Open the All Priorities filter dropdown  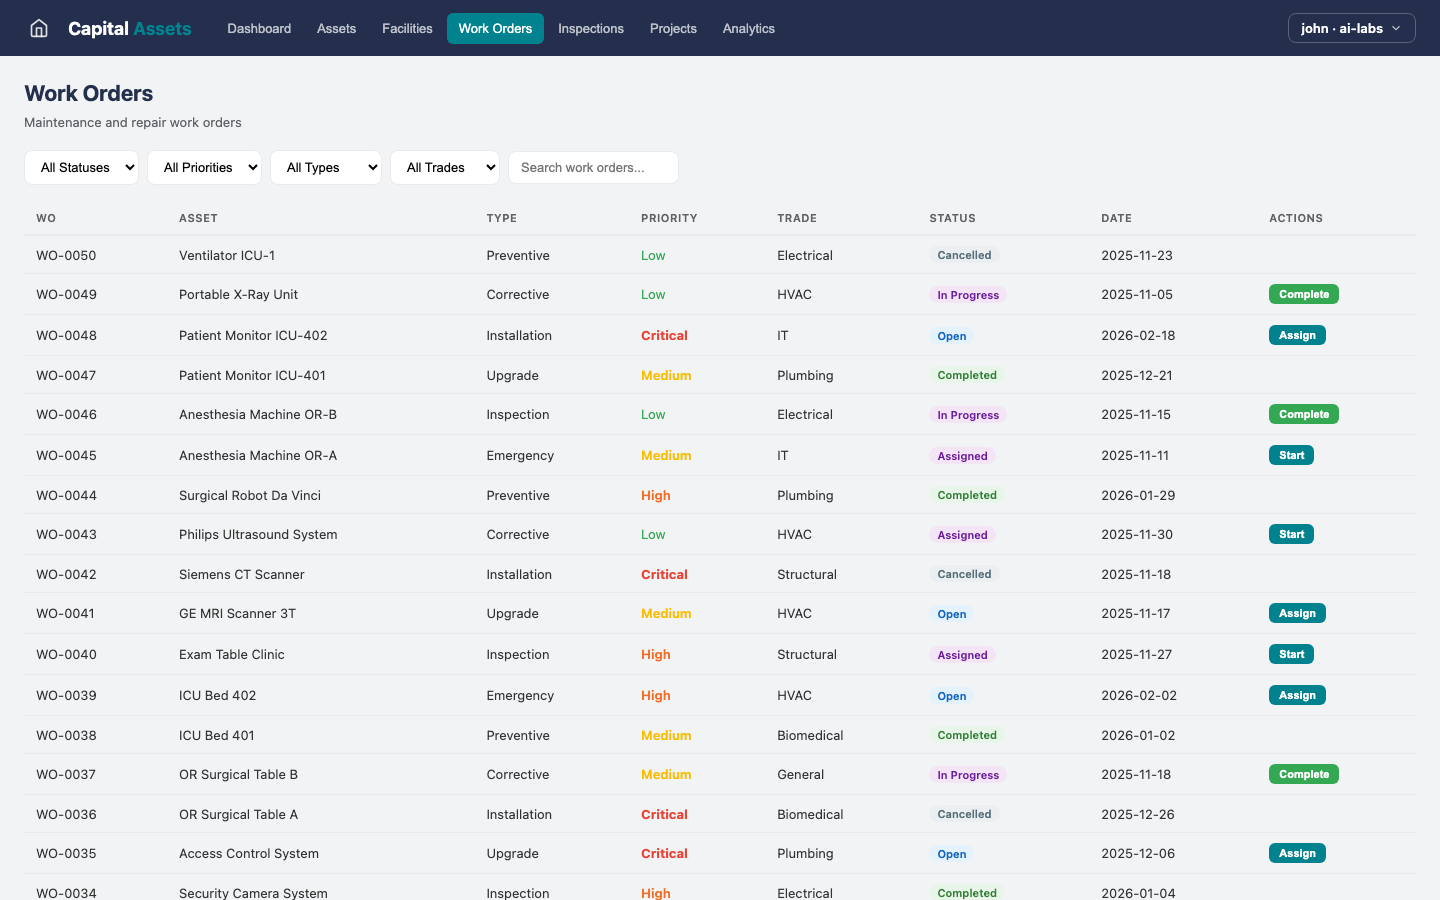tap(204, 167)
